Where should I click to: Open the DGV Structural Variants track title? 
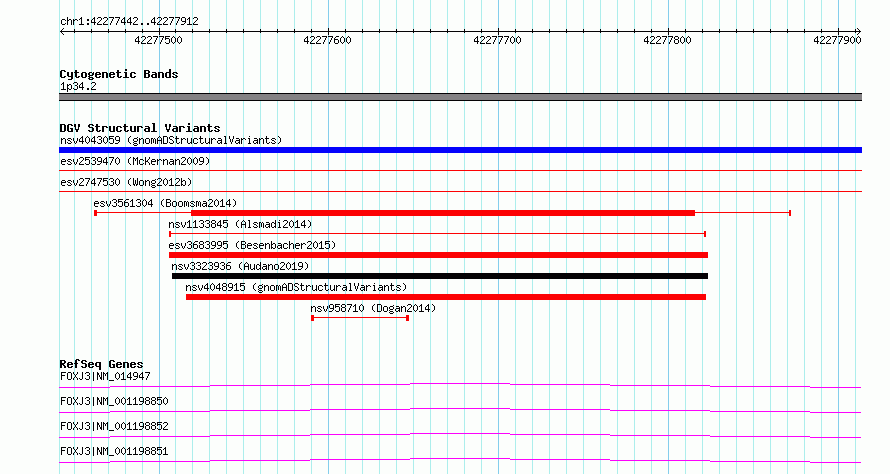point(140,128)
